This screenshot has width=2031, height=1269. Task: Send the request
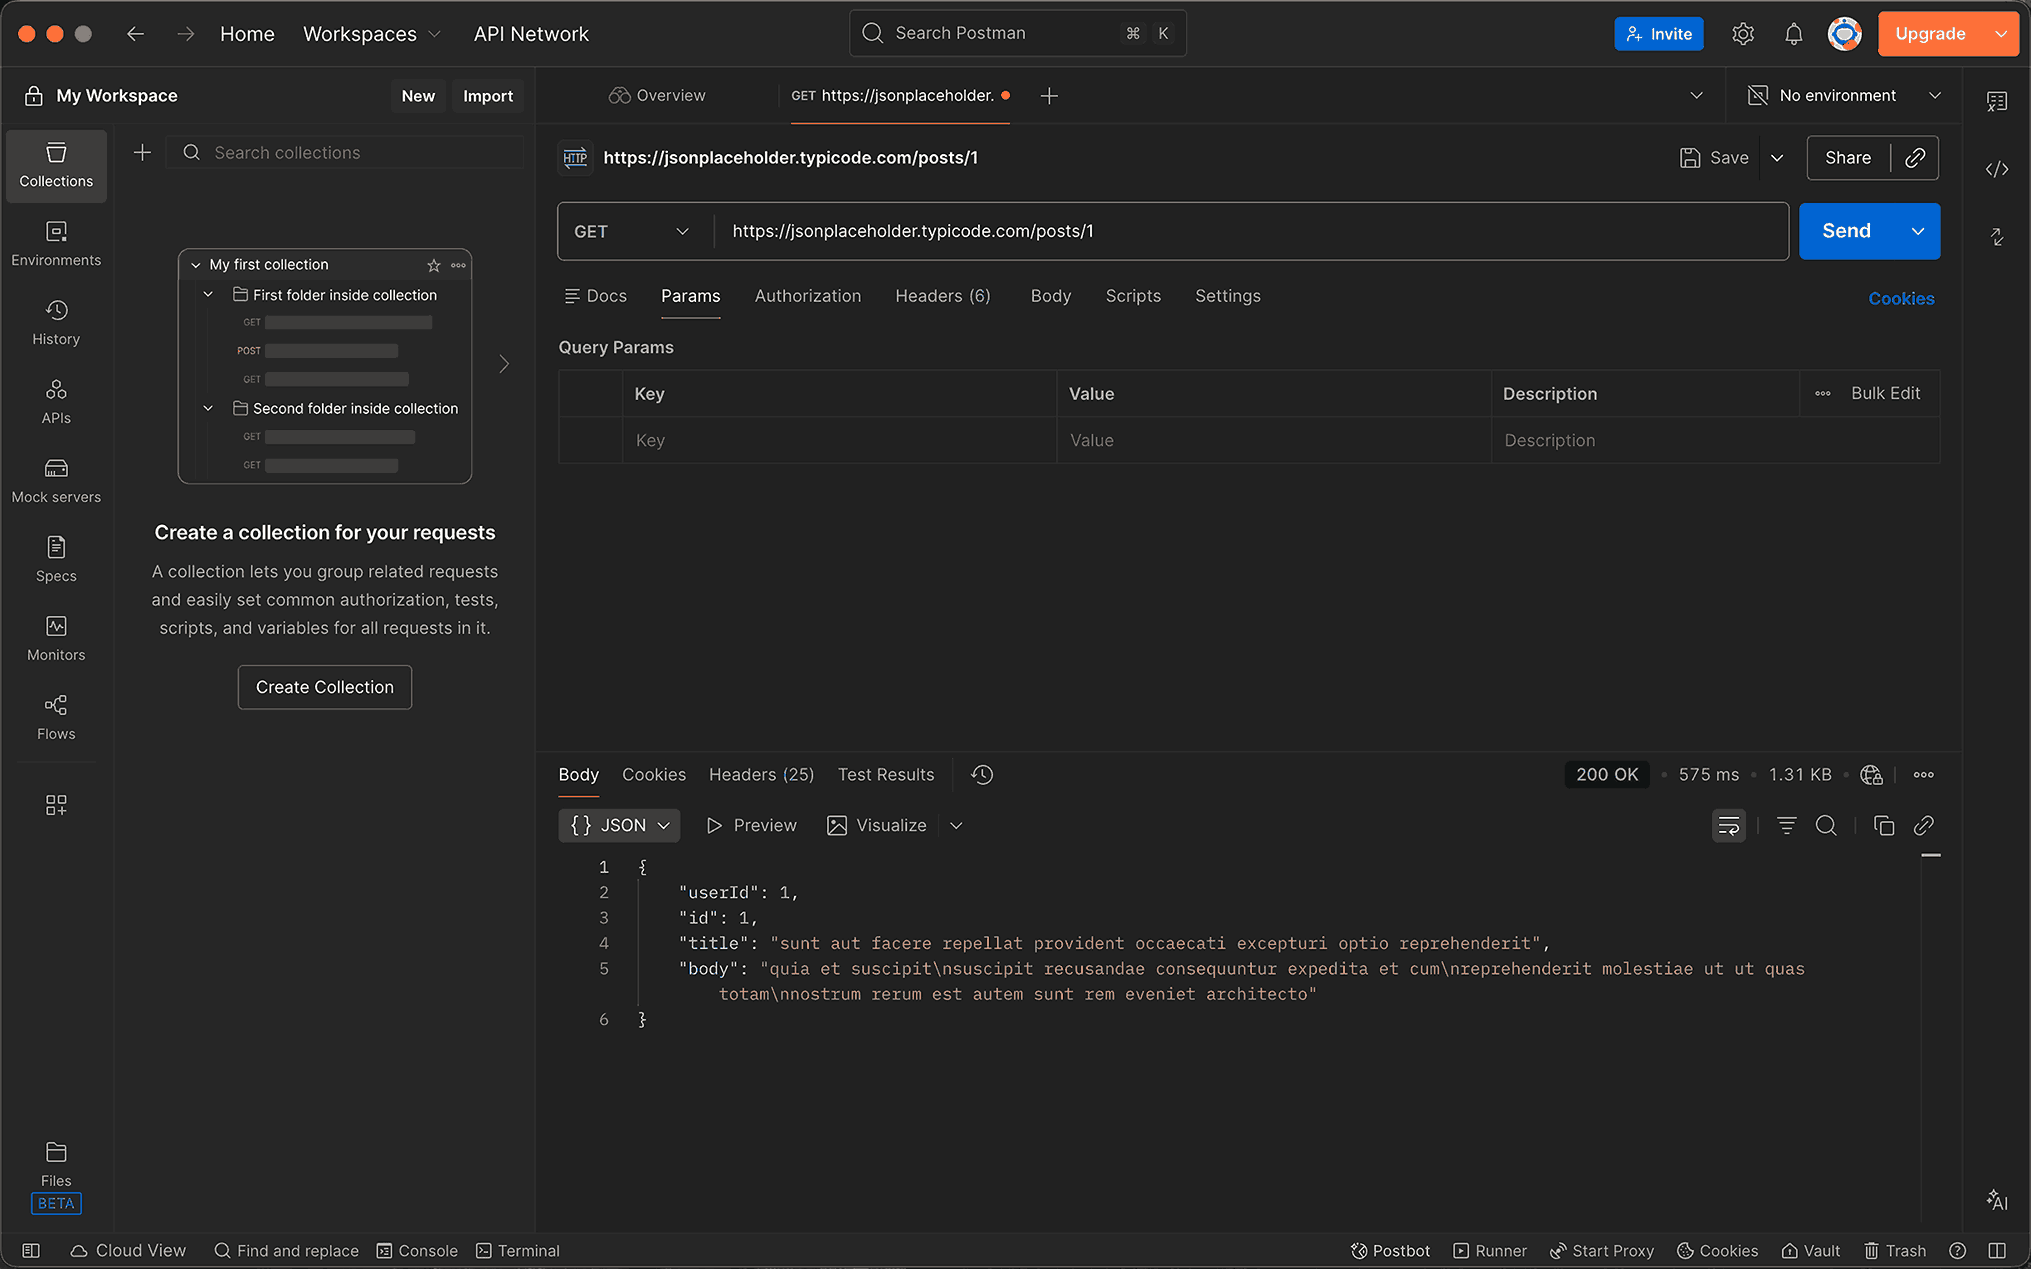click(x=1845, y=231)
